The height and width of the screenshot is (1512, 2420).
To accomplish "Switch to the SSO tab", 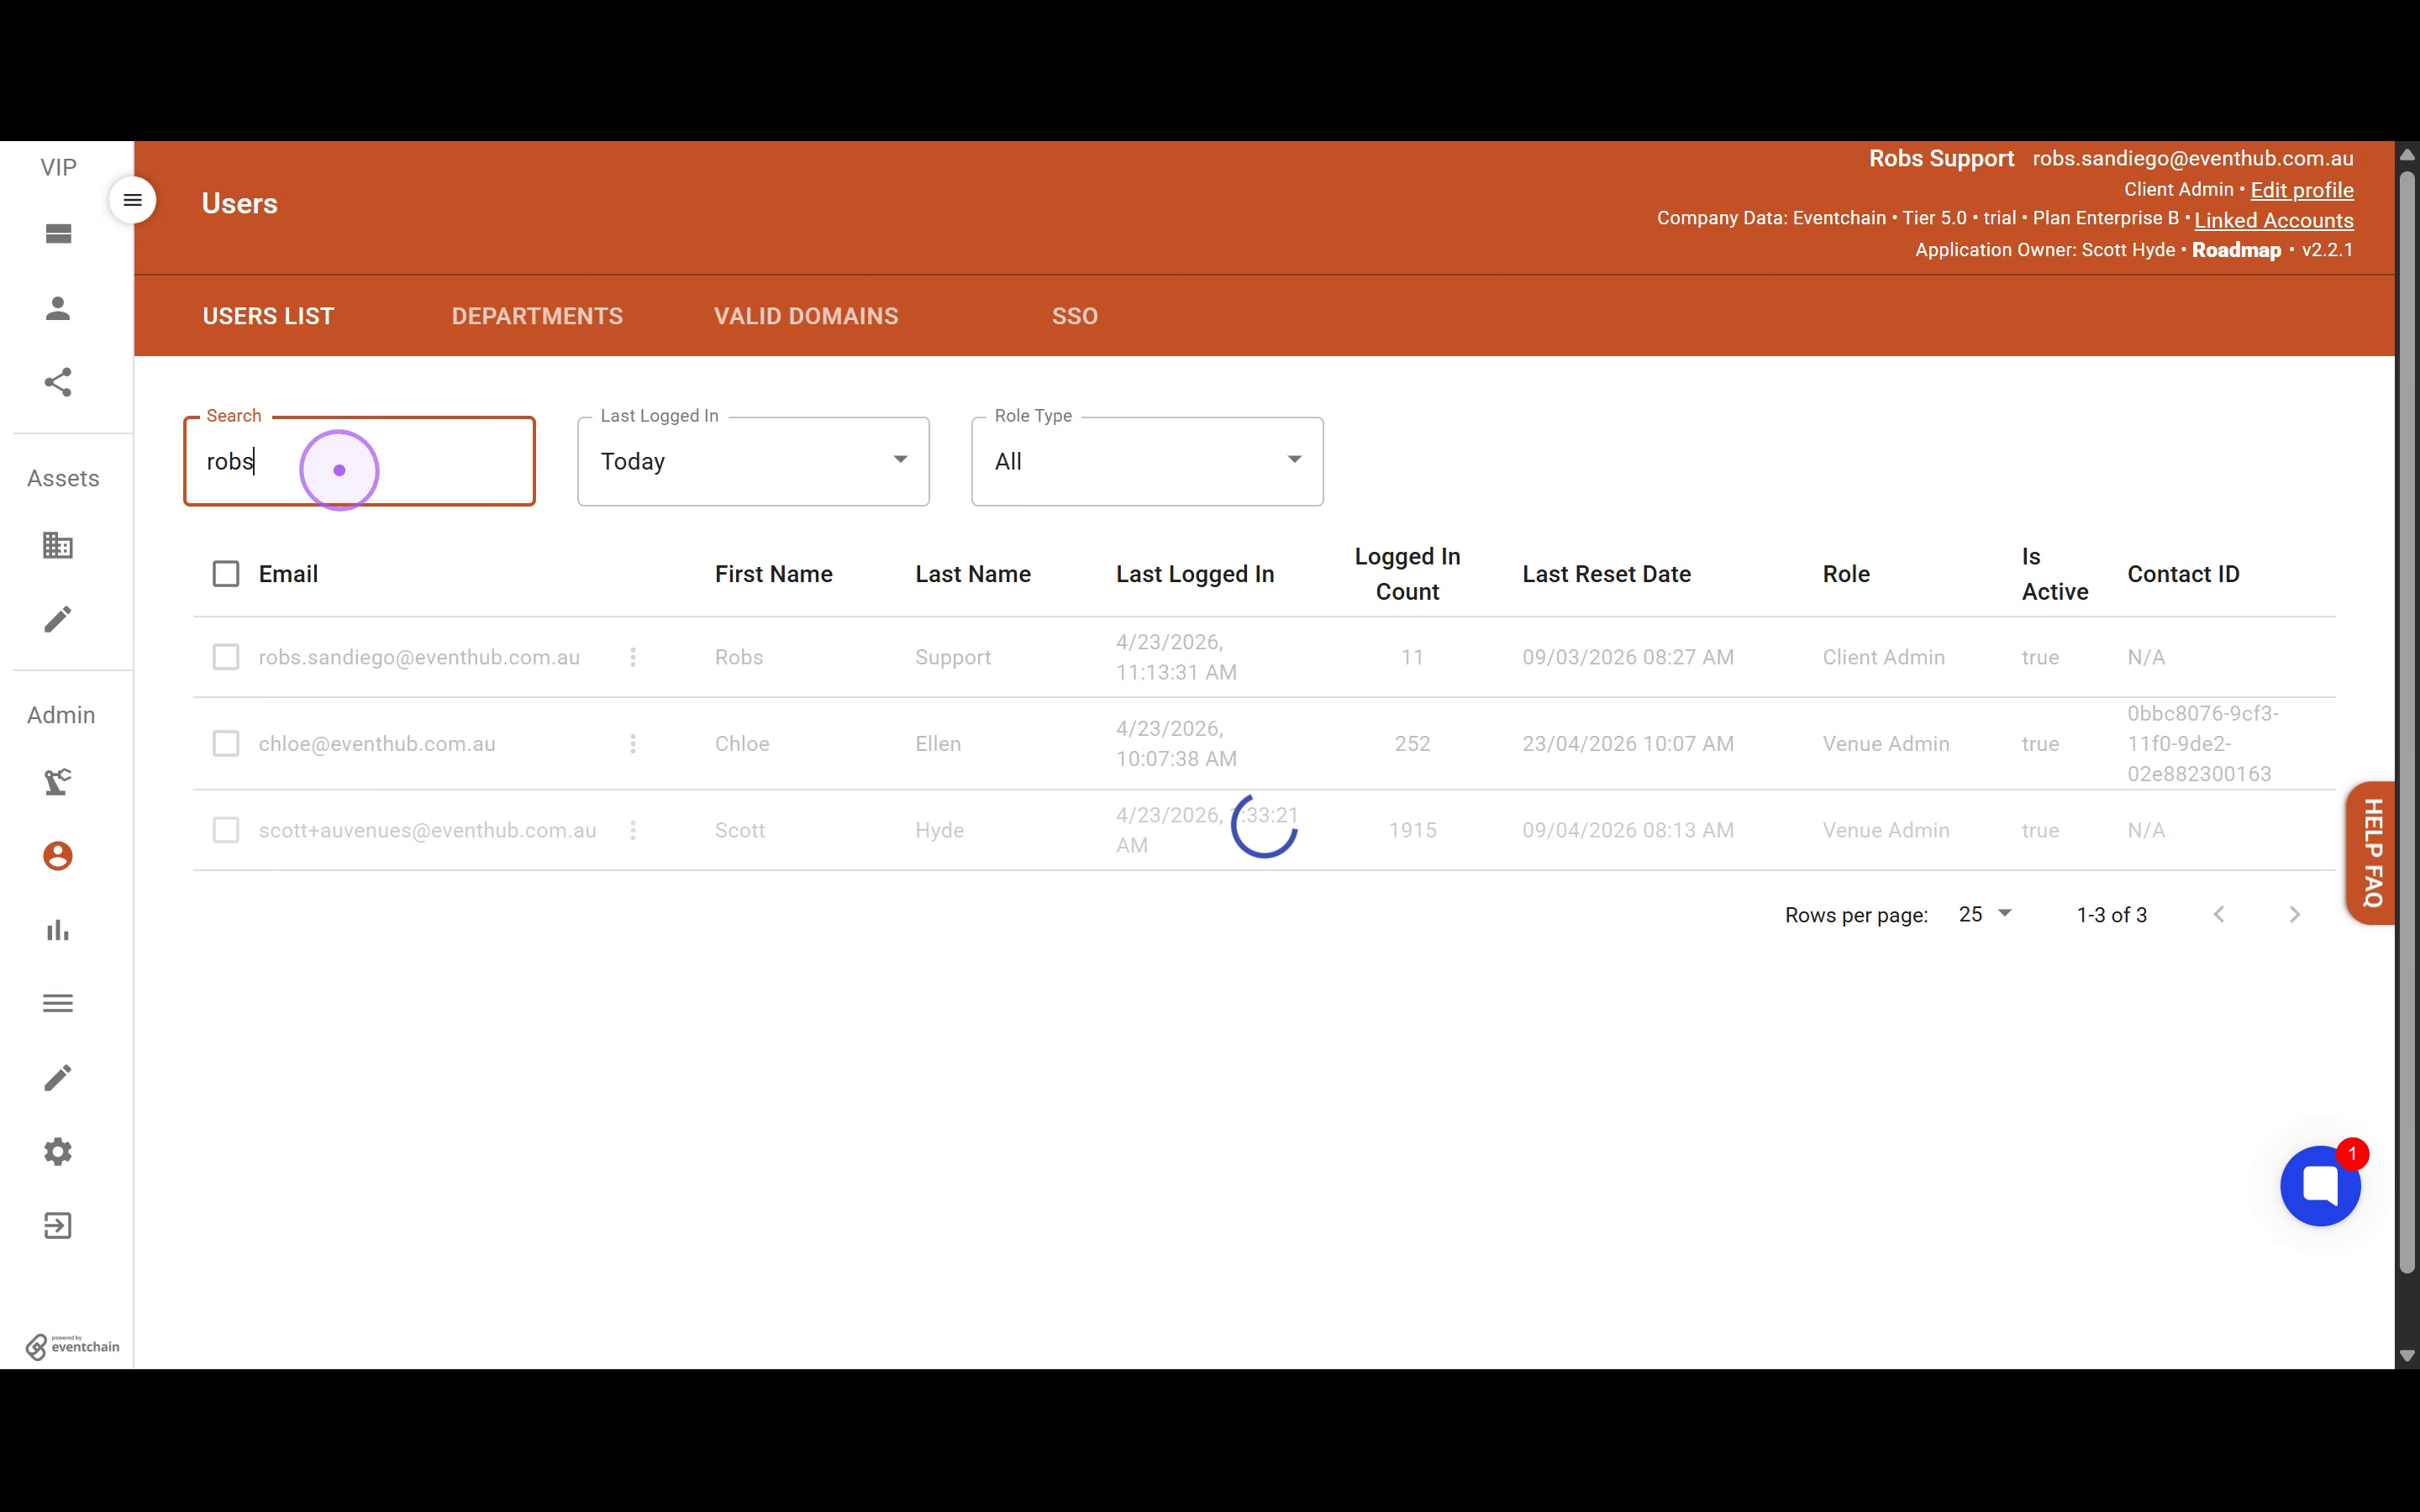I will (x=1075, y=316).
